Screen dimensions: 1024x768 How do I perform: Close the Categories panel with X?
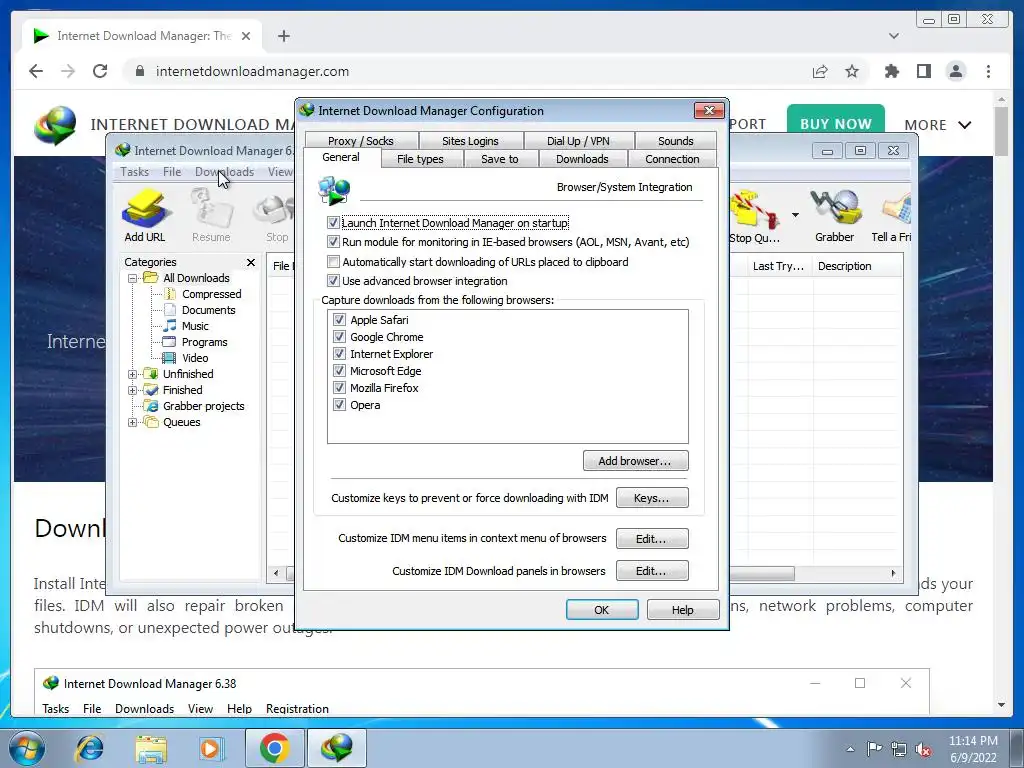click(x=251, y=262)
